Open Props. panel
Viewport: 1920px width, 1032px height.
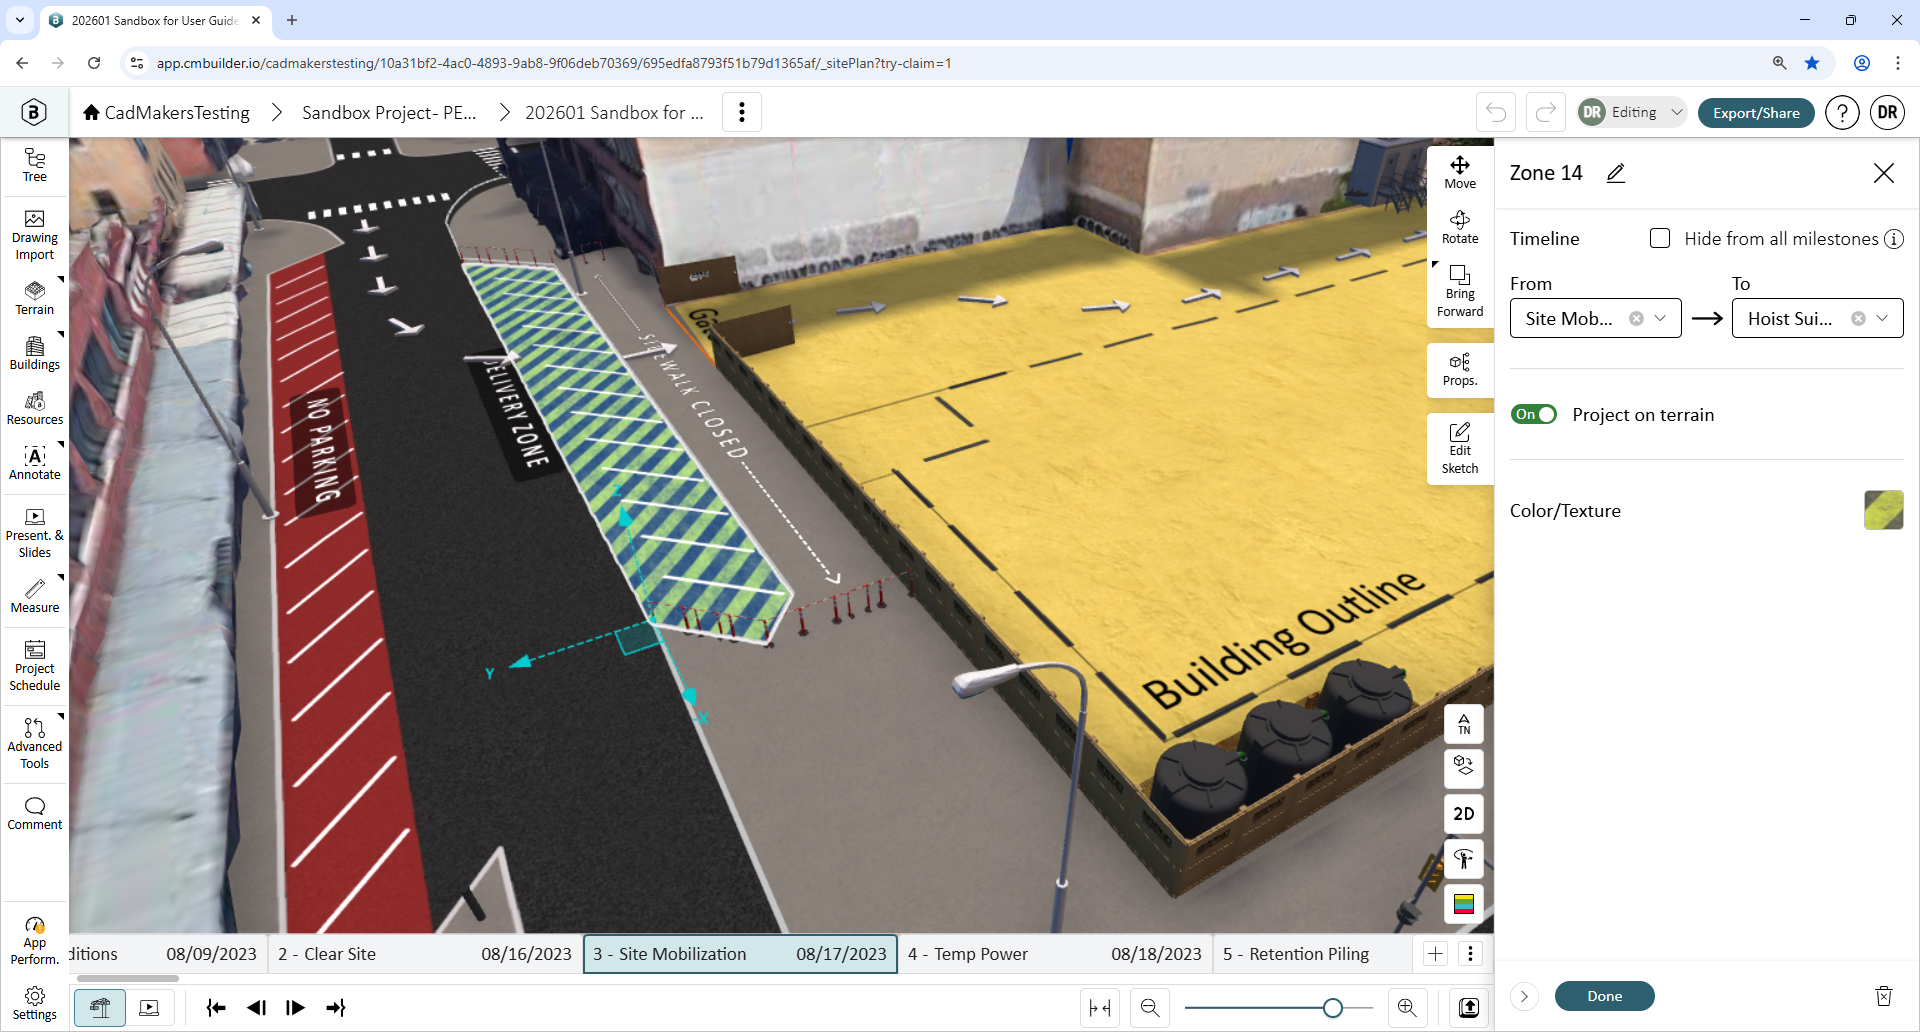point(1460,370)
